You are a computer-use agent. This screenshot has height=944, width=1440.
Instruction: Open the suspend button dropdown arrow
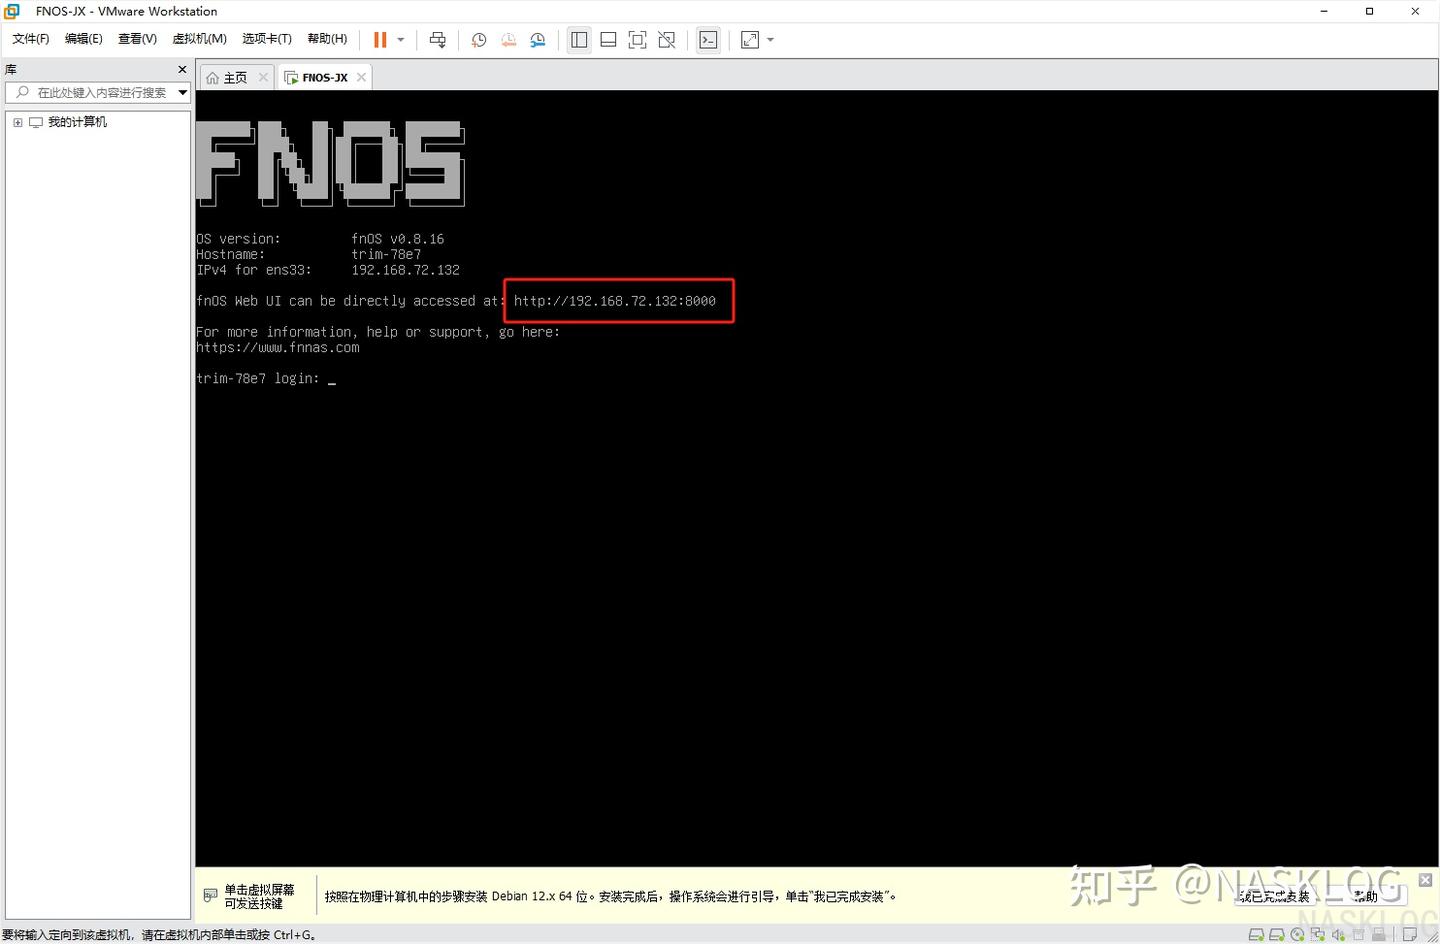coord(399,39)
